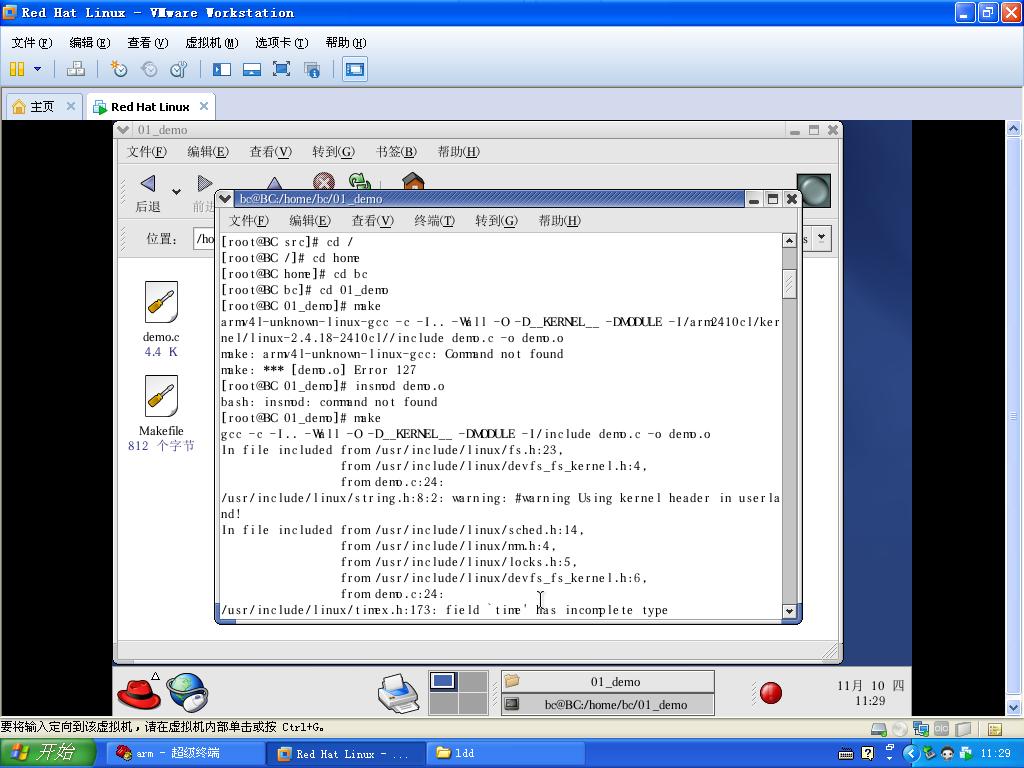Click the red alert notification icon in panel
The image size is (1024, 768).
pos(771,693)
